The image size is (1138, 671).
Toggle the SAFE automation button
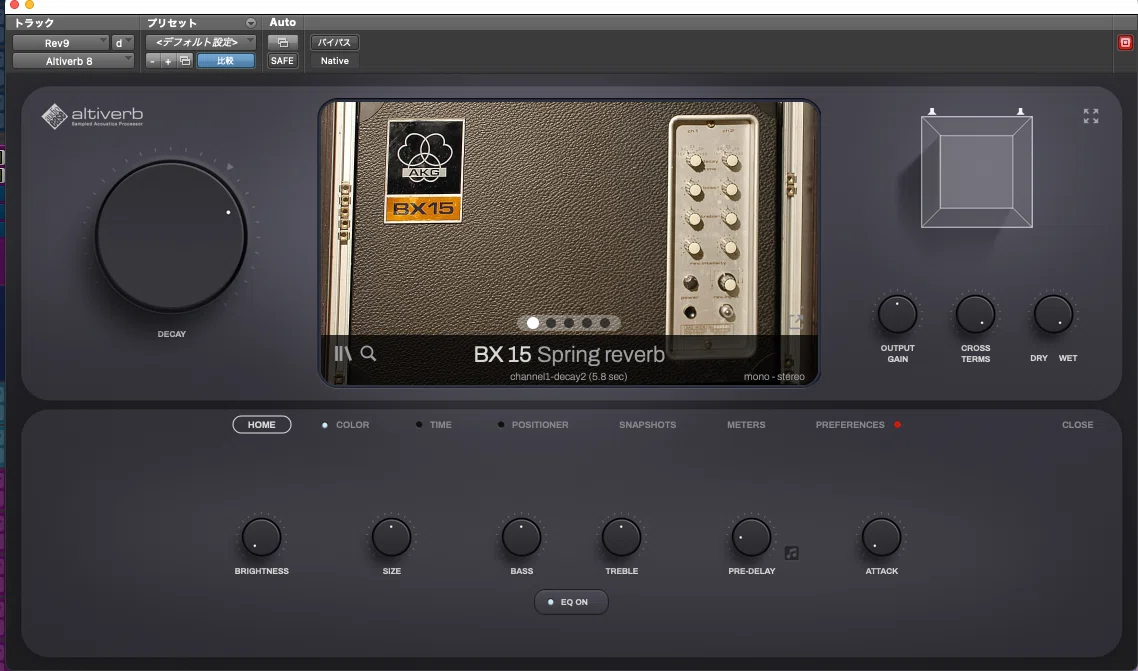tap(282, 61)
